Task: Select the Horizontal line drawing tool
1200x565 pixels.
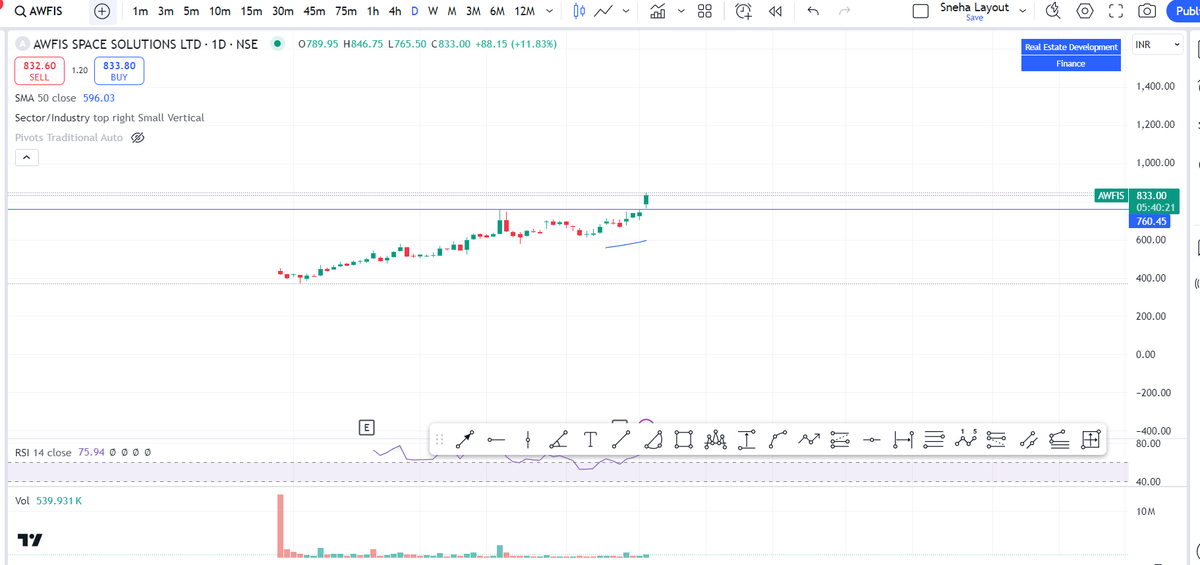Action: (x=496, y=439)
